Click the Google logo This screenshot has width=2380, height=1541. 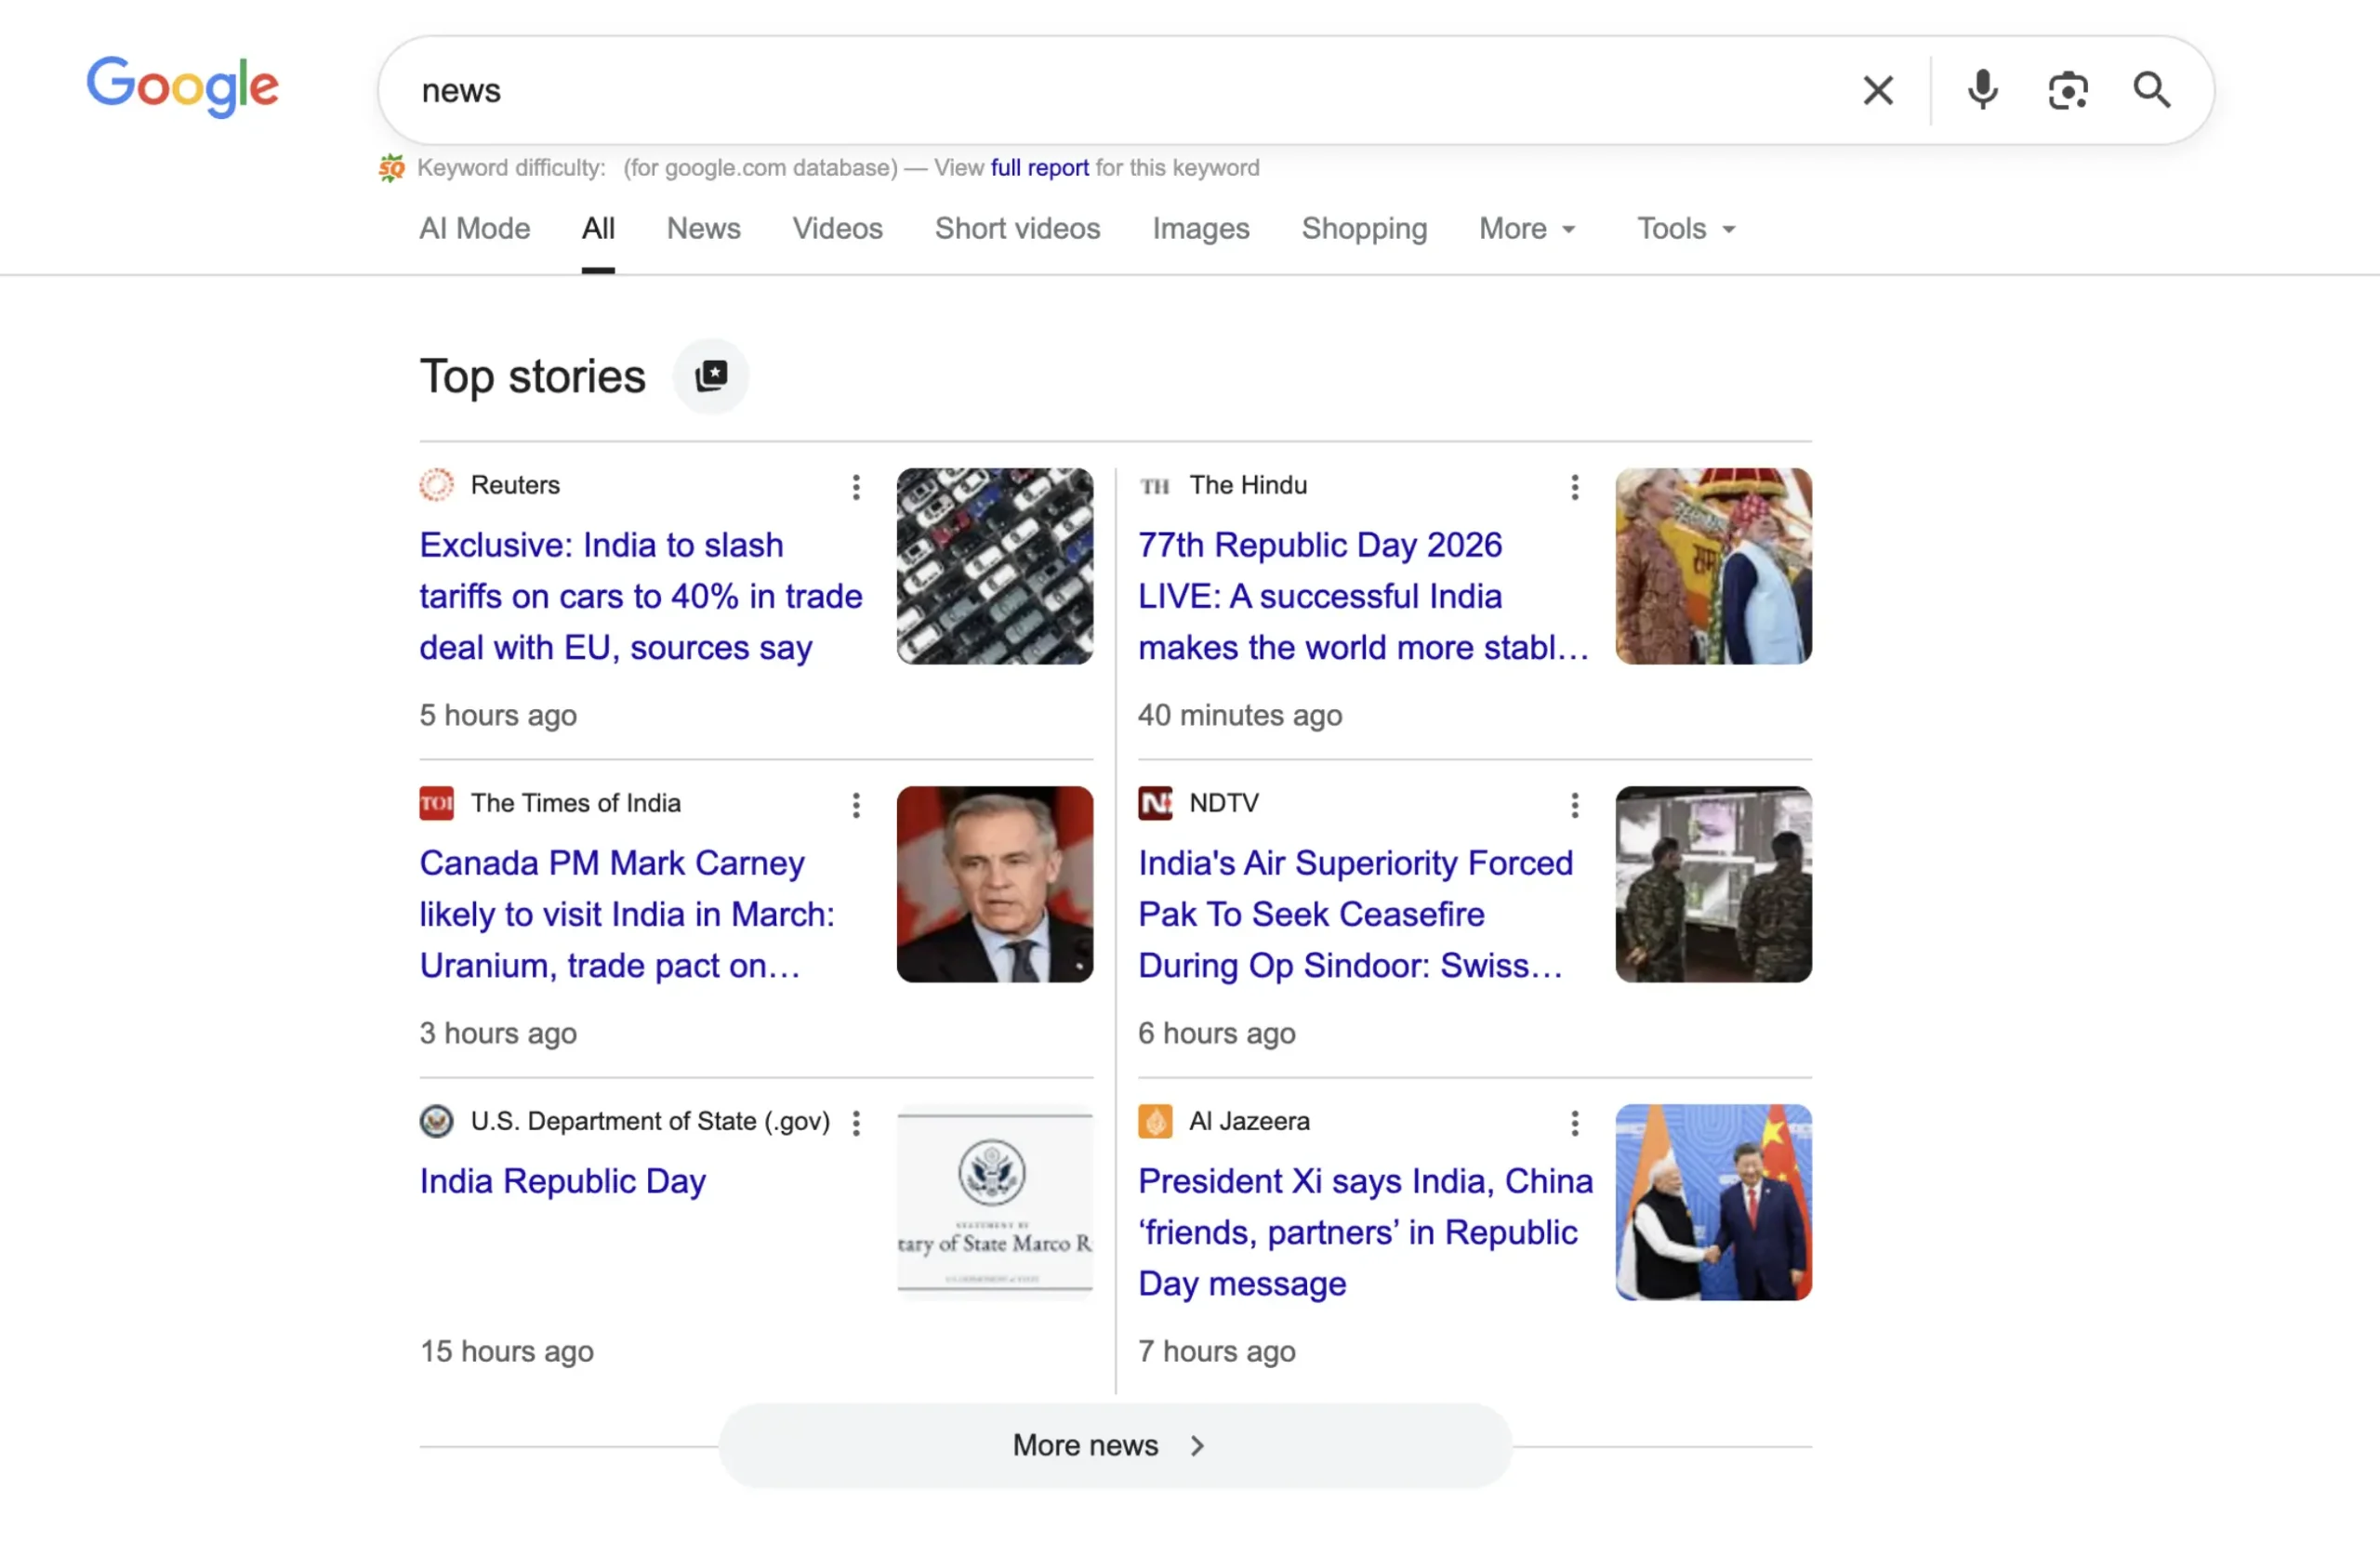point(182,87)
